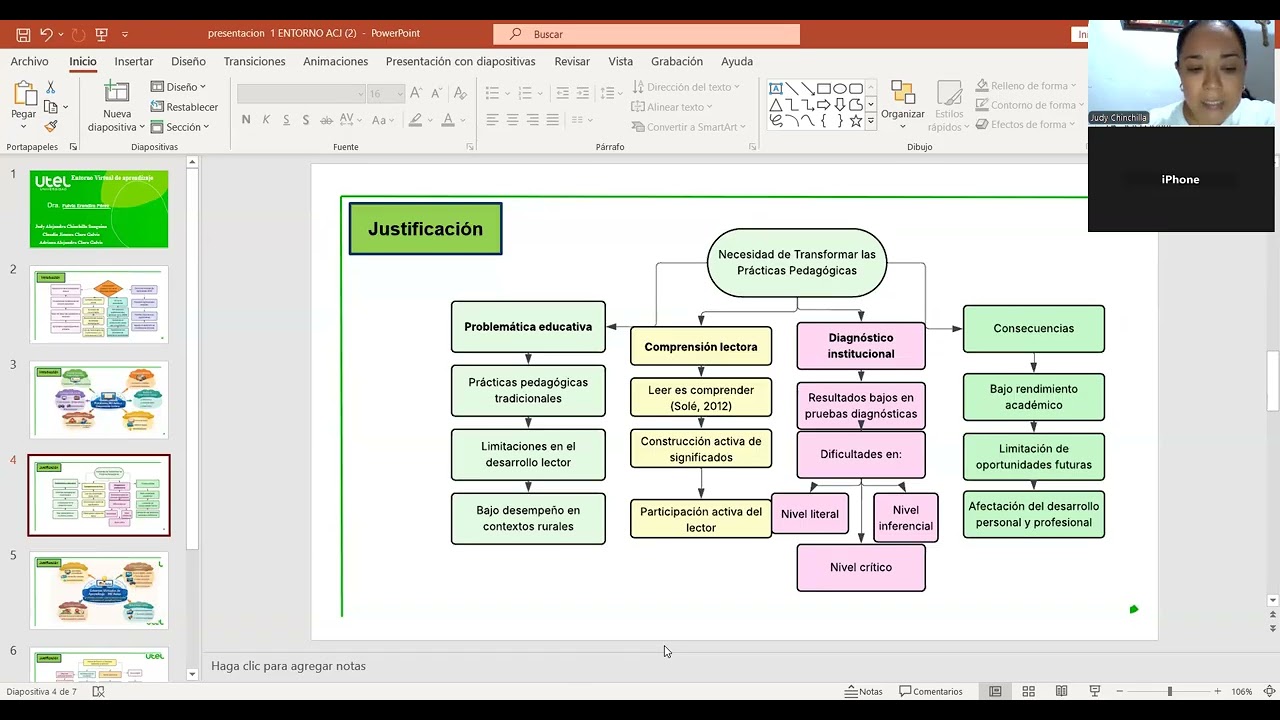Screen dimensions: 1280x720
Task: Expand the shapes gallery More arrow
Action: pyautogui.click(x=871, y=122)
